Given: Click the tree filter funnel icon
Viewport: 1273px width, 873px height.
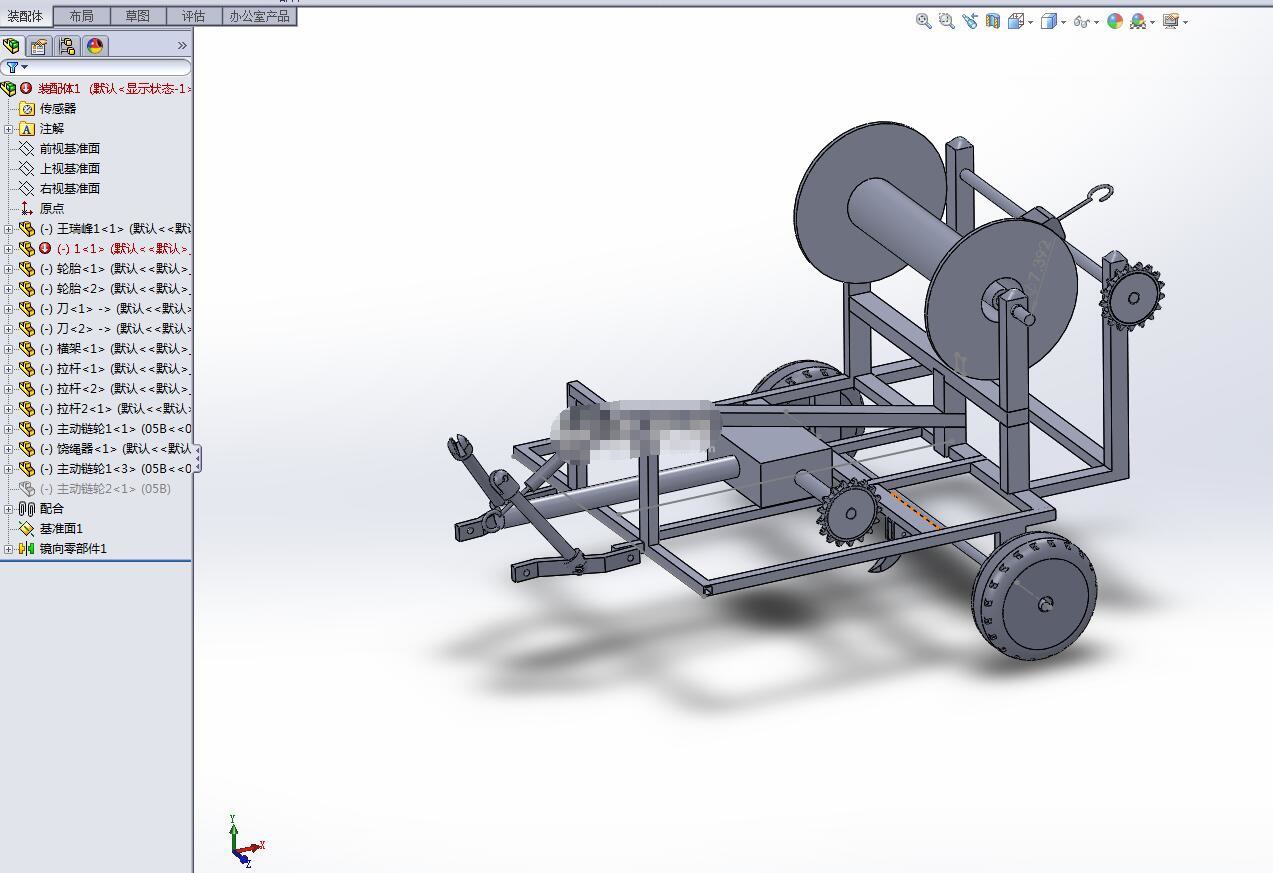Looking at the screenshot, I should click(x=13, y=67).
